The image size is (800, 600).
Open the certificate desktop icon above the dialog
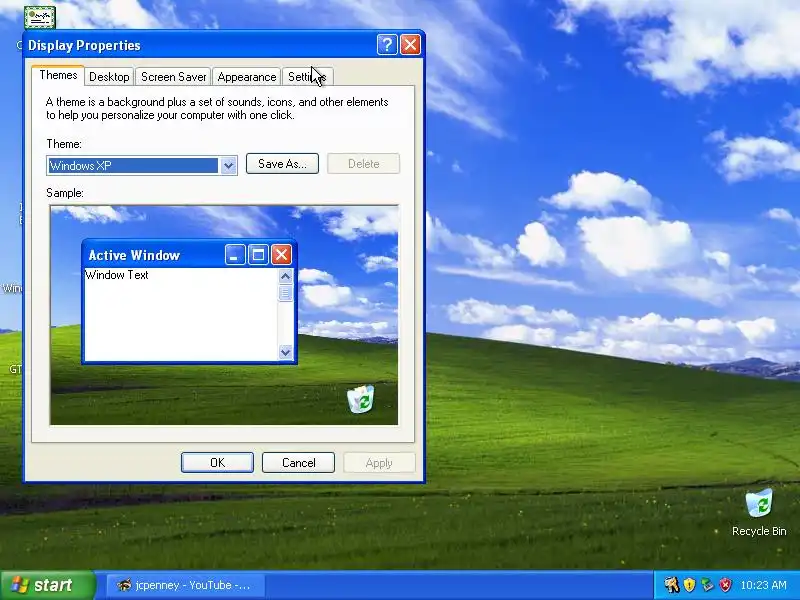click(x=40, y=17)
